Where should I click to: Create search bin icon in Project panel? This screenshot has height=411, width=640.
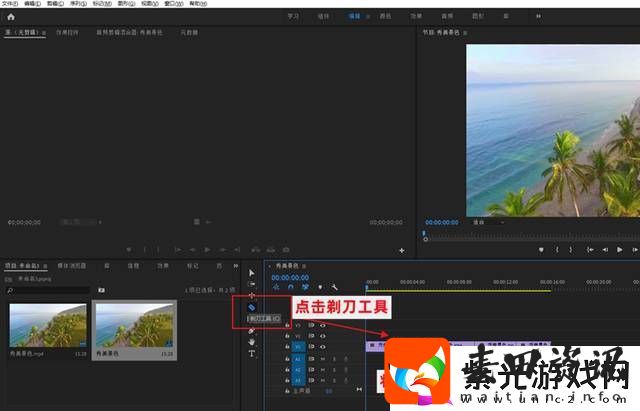pyautogui.click(x=101, y=290)
